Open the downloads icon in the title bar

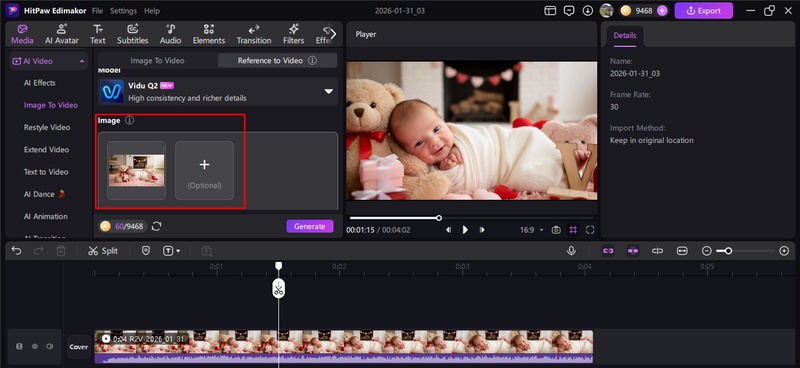pos(588,11)
